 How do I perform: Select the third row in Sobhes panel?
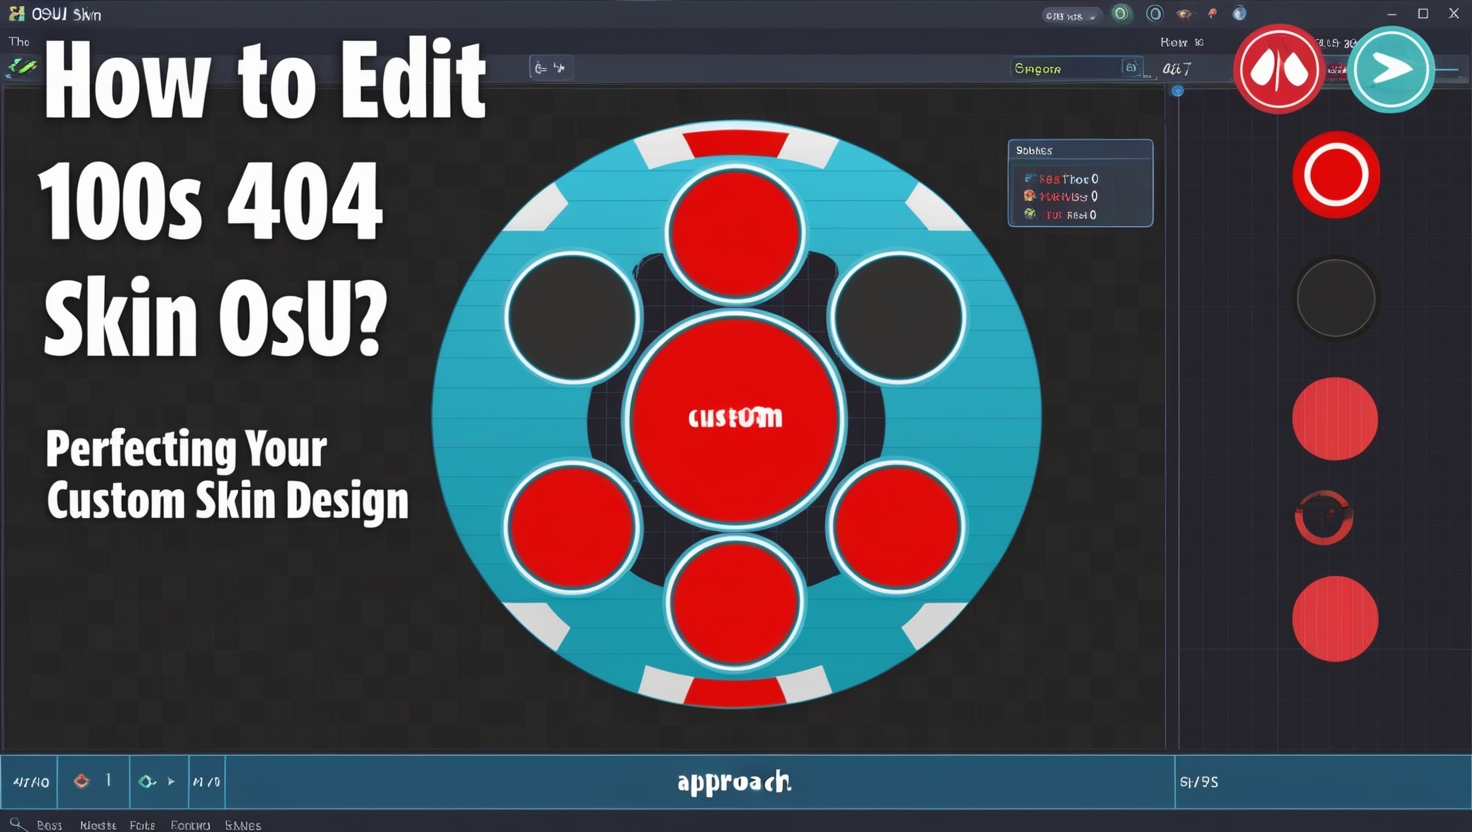(x=1062, y=215)
